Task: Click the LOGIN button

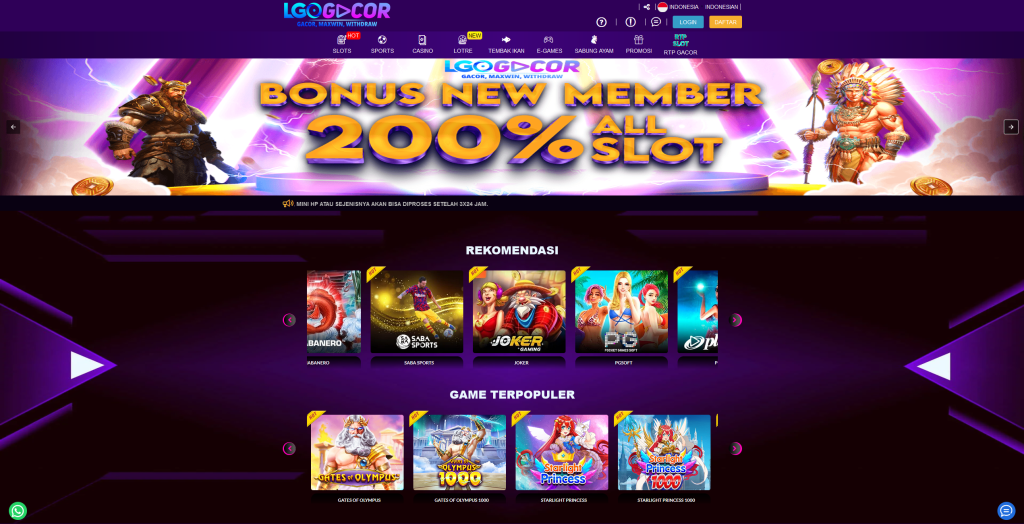Action: pyautogui.click(x=688, y=22)
